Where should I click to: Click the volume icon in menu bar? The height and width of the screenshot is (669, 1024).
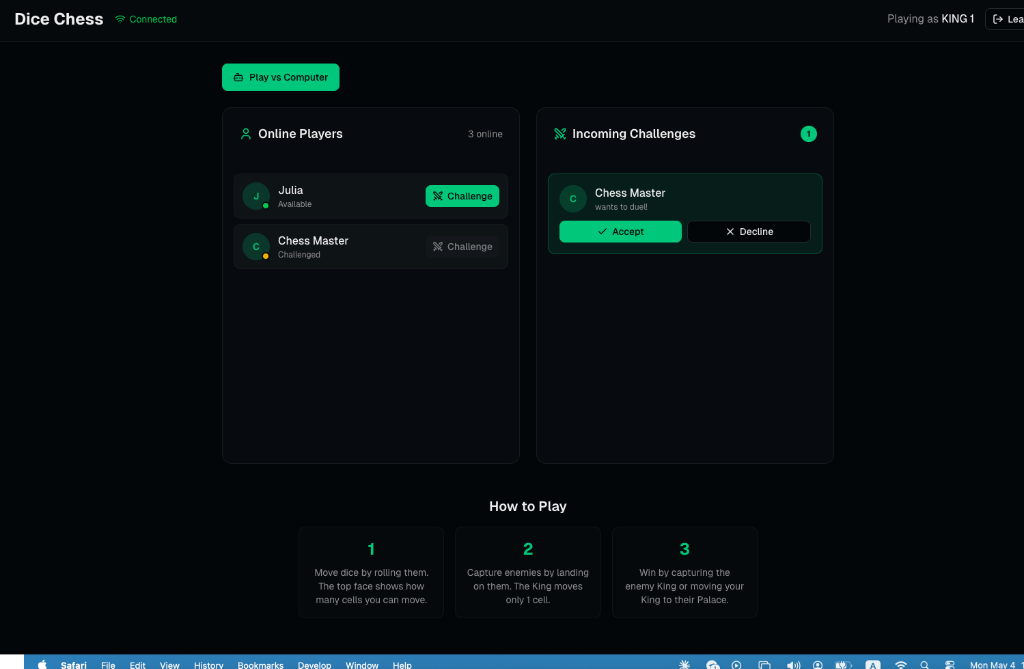coord(793,665)
